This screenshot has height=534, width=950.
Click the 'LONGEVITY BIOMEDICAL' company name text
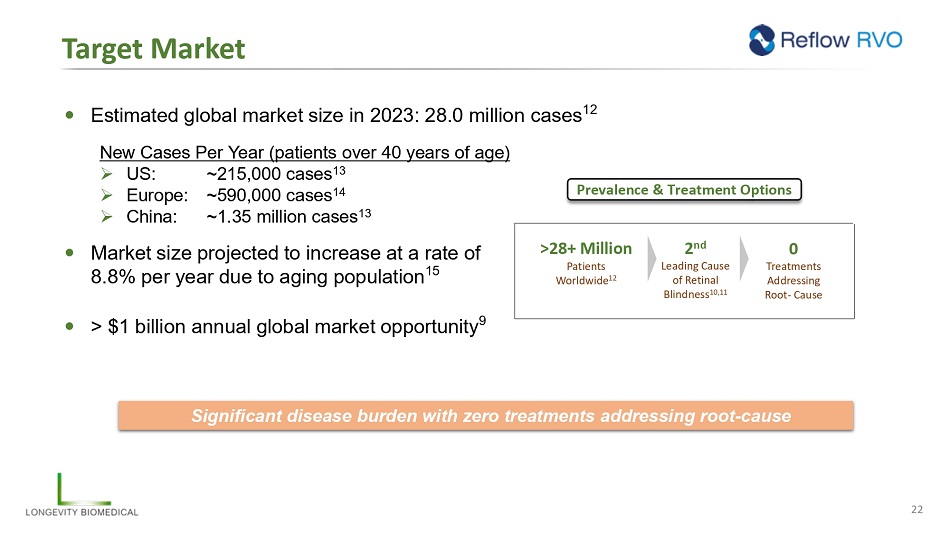coord(82,512)
